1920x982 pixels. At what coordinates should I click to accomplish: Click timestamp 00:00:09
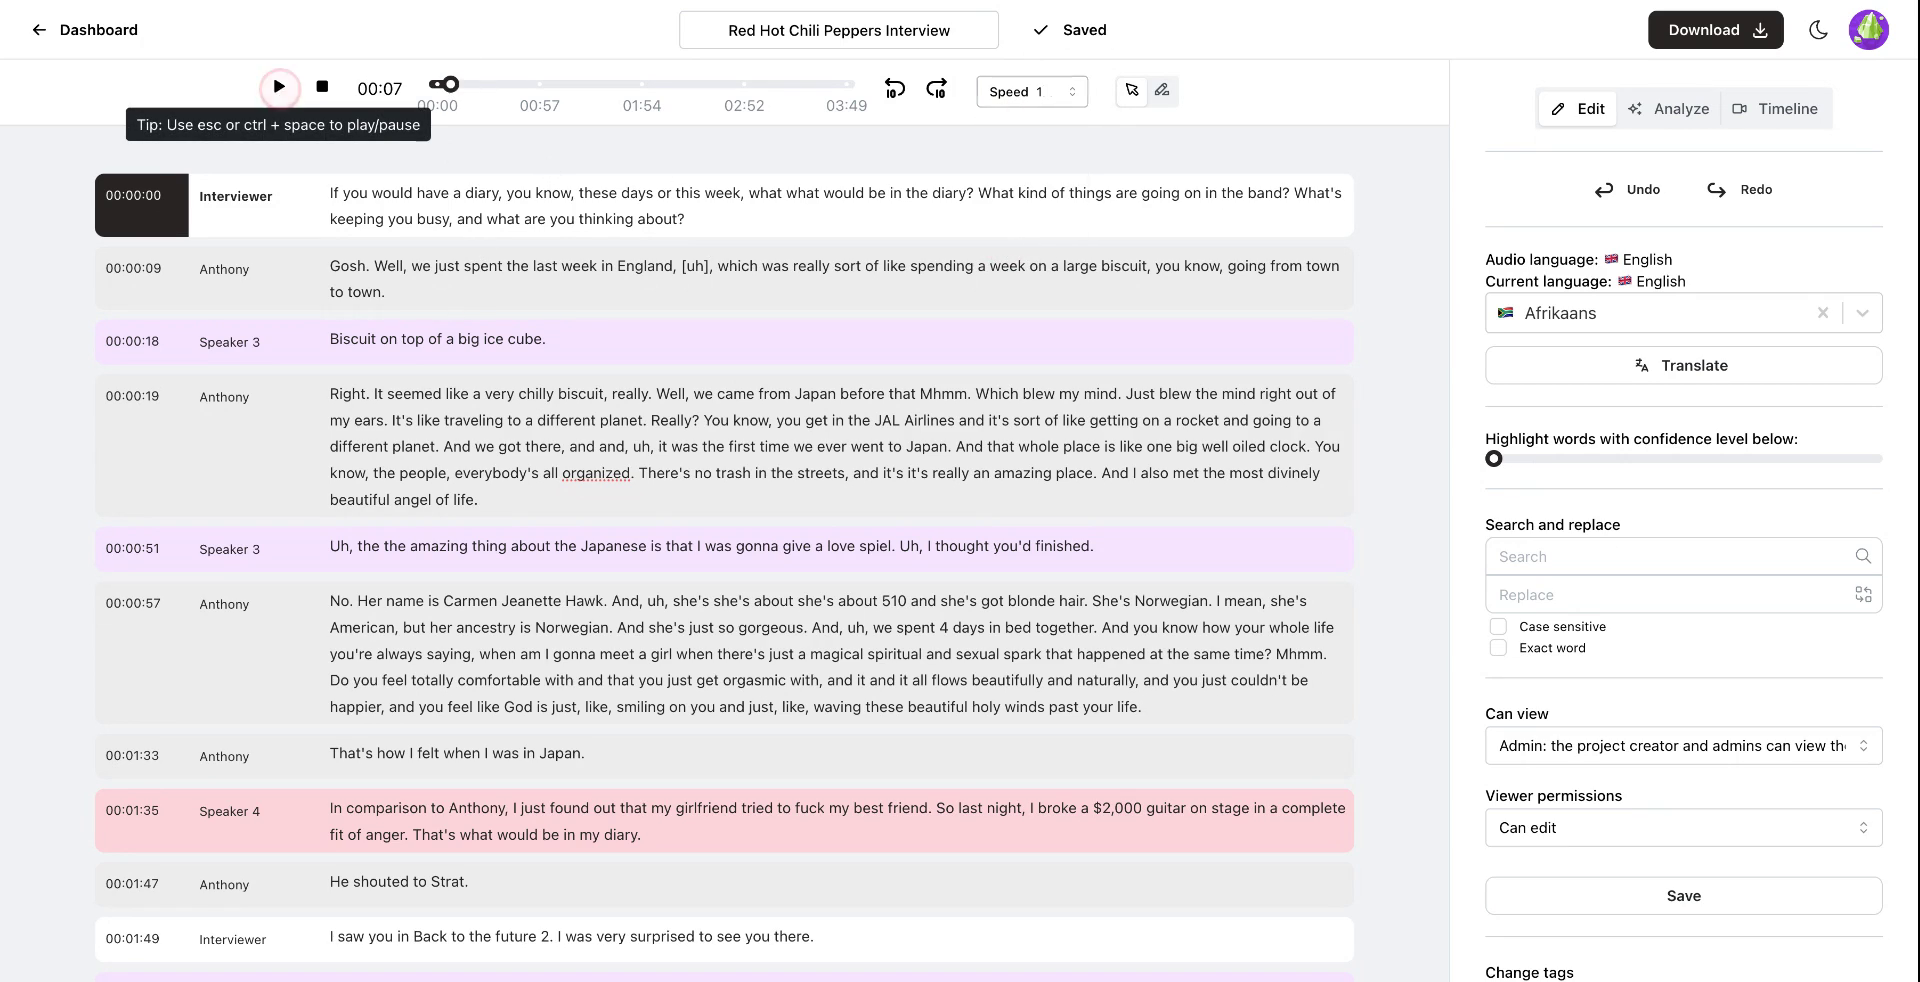133,268
